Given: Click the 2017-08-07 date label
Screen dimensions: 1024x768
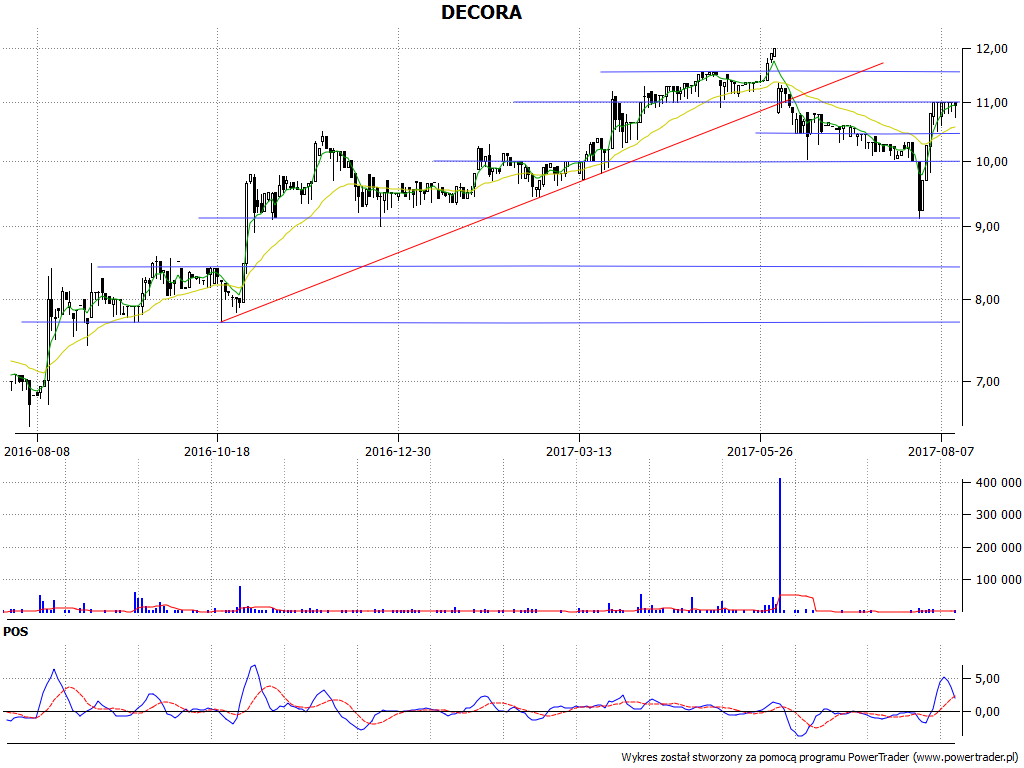Looking at the screenshot, I should coord(940,451).
